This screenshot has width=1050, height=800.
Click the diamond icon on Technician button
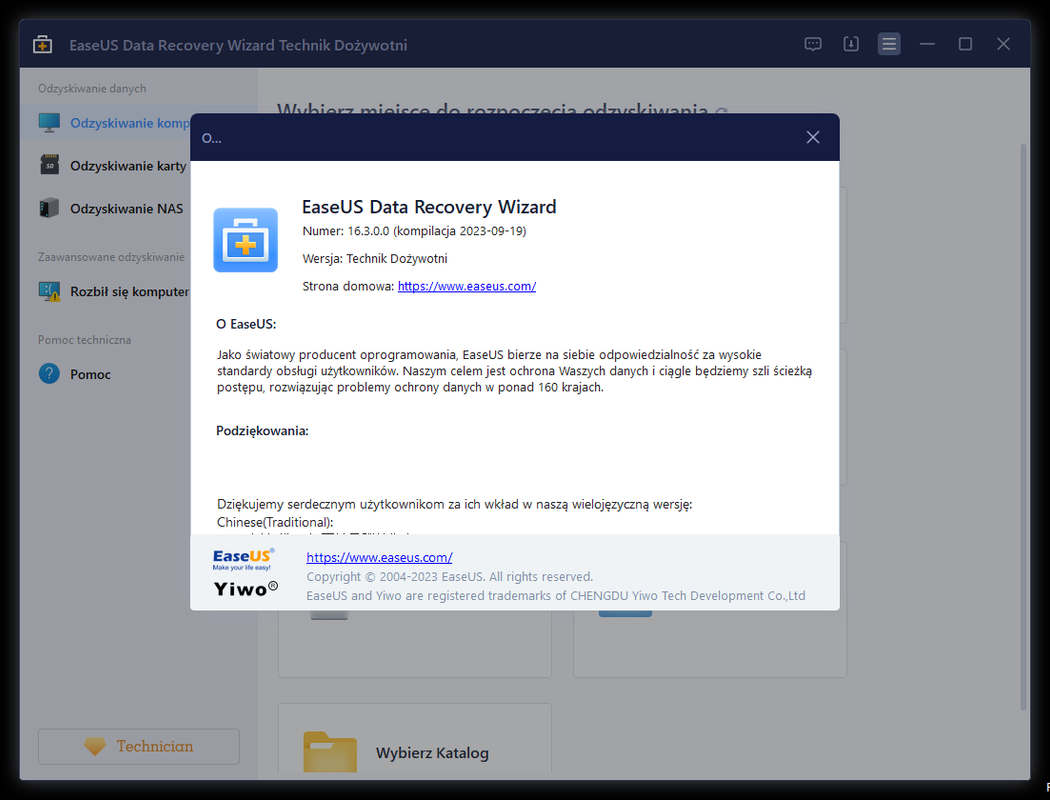95,746
